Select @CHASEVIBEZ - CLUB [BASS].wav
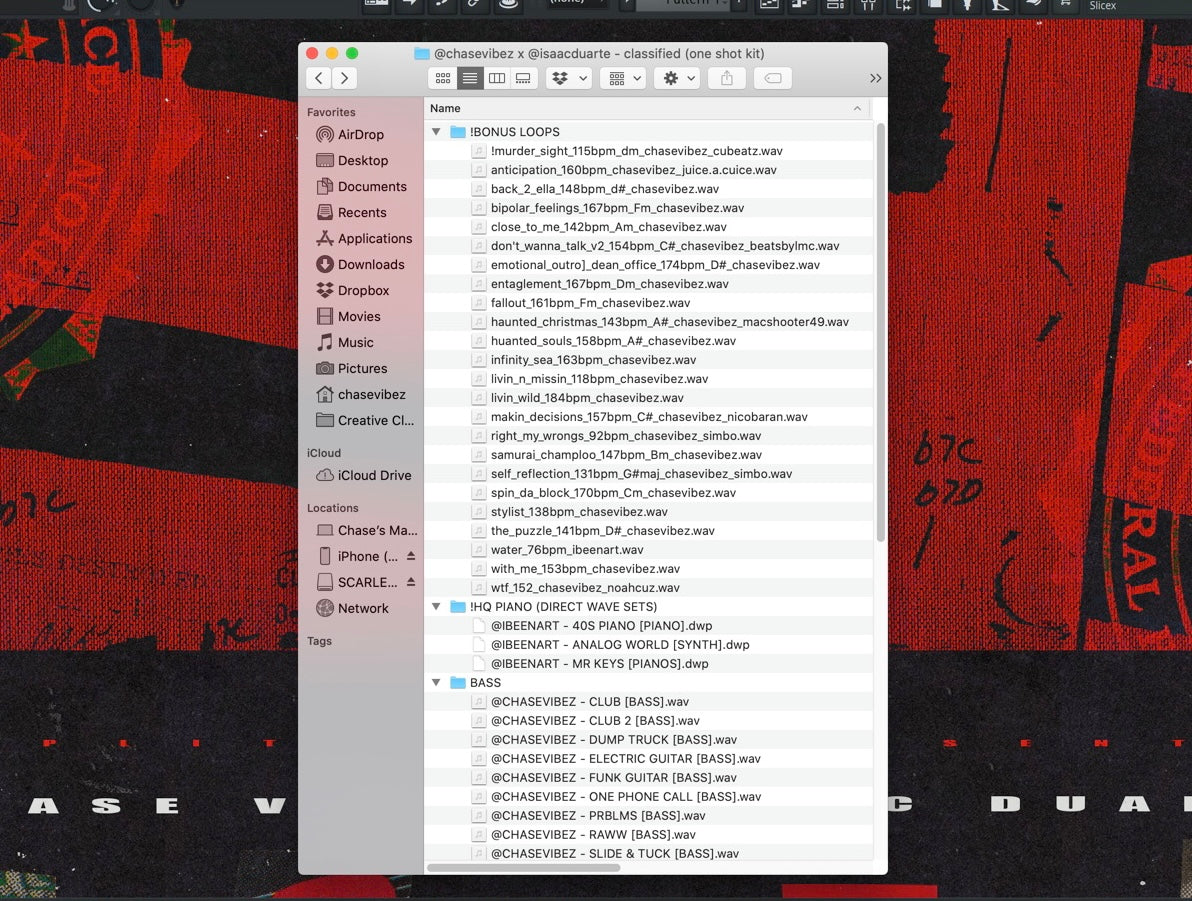 click(x=648, y=702)
